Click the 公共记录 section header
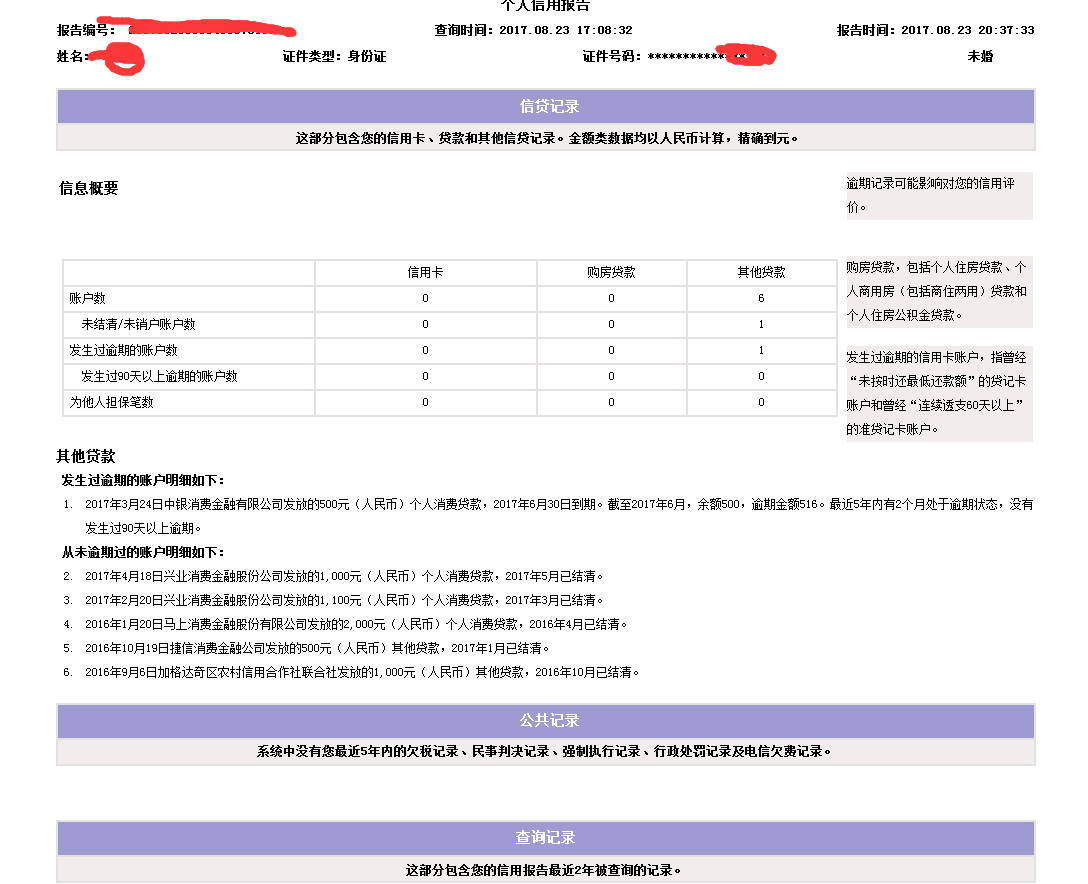 [x=545, y=720]
